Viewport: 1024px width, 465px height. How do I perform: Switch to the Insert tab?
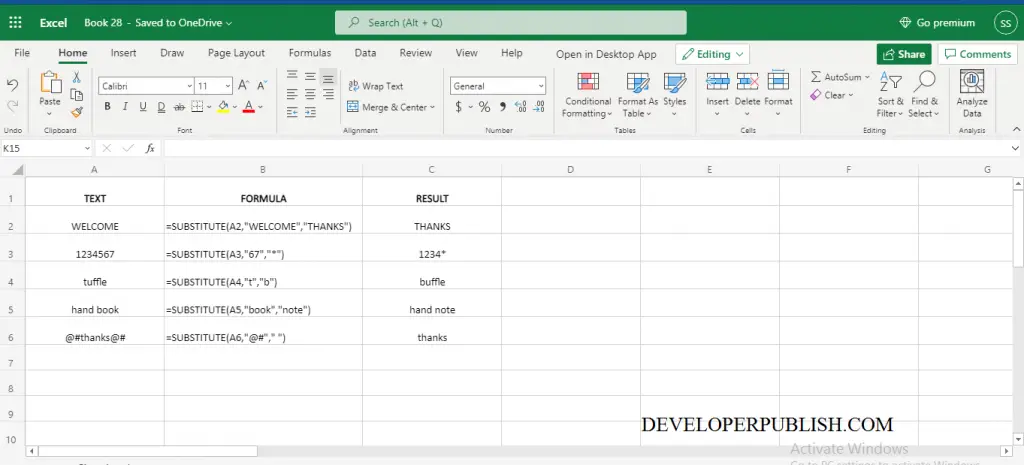(x=123, y=53)
